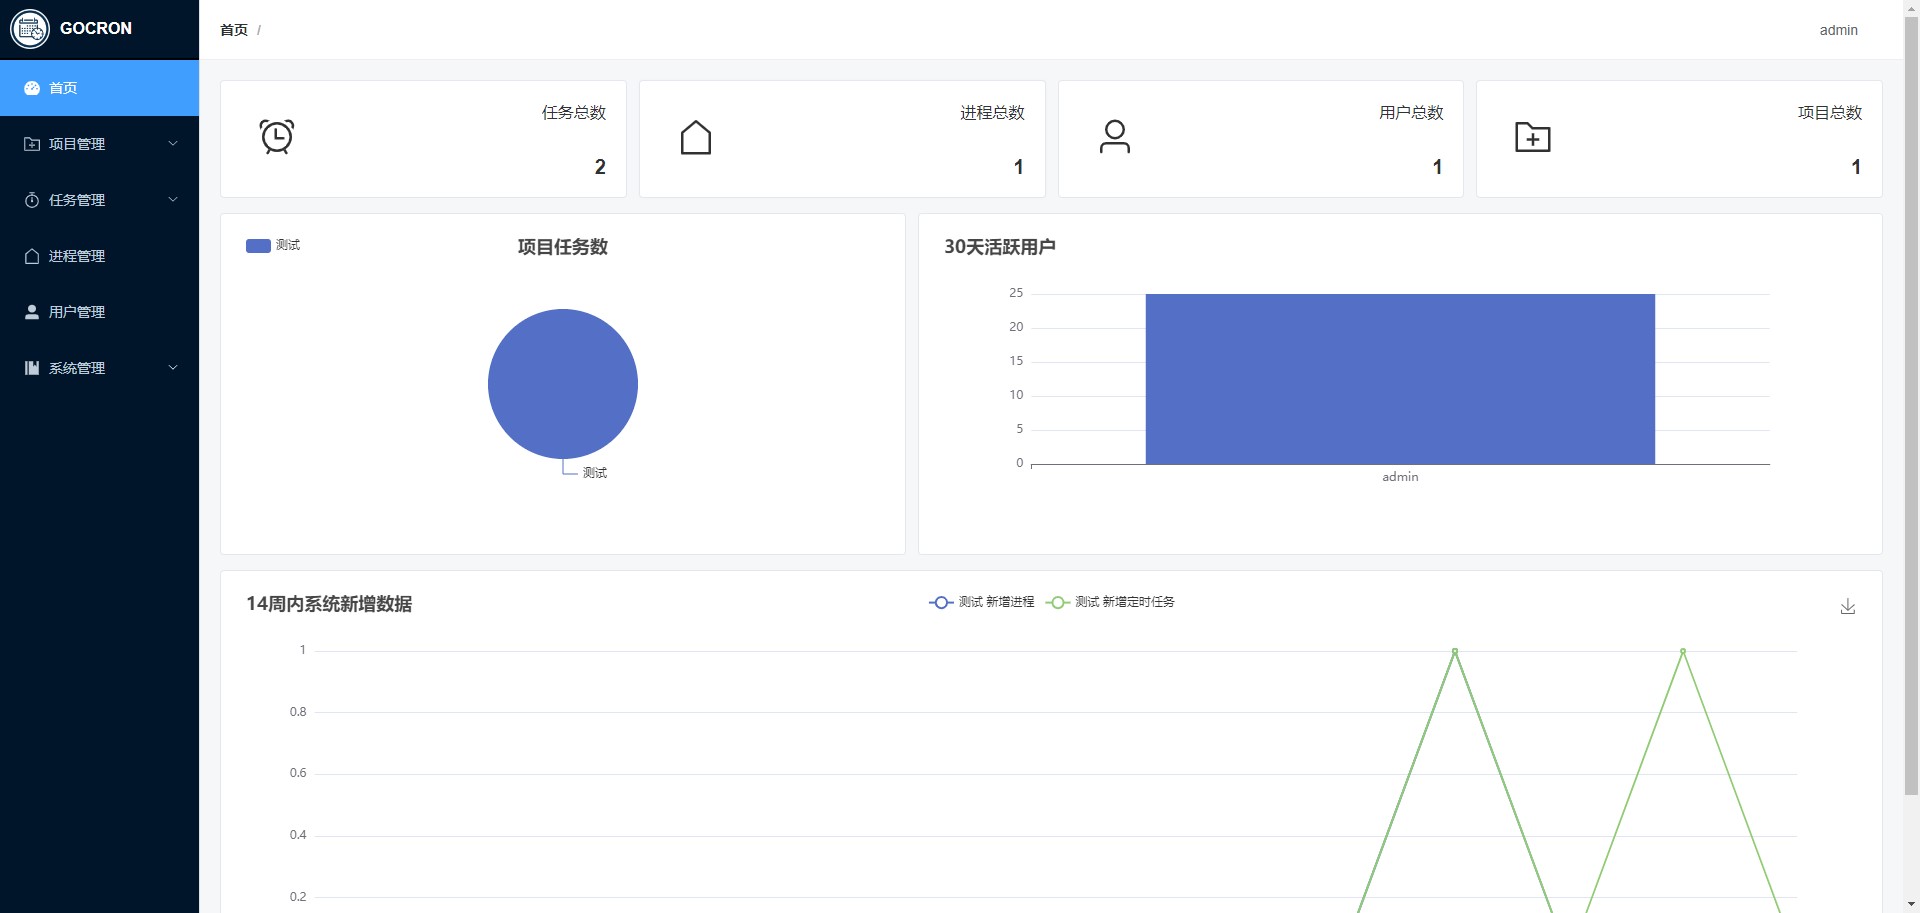
Task: Open the admin user menu
Action: click(1838, 30)
